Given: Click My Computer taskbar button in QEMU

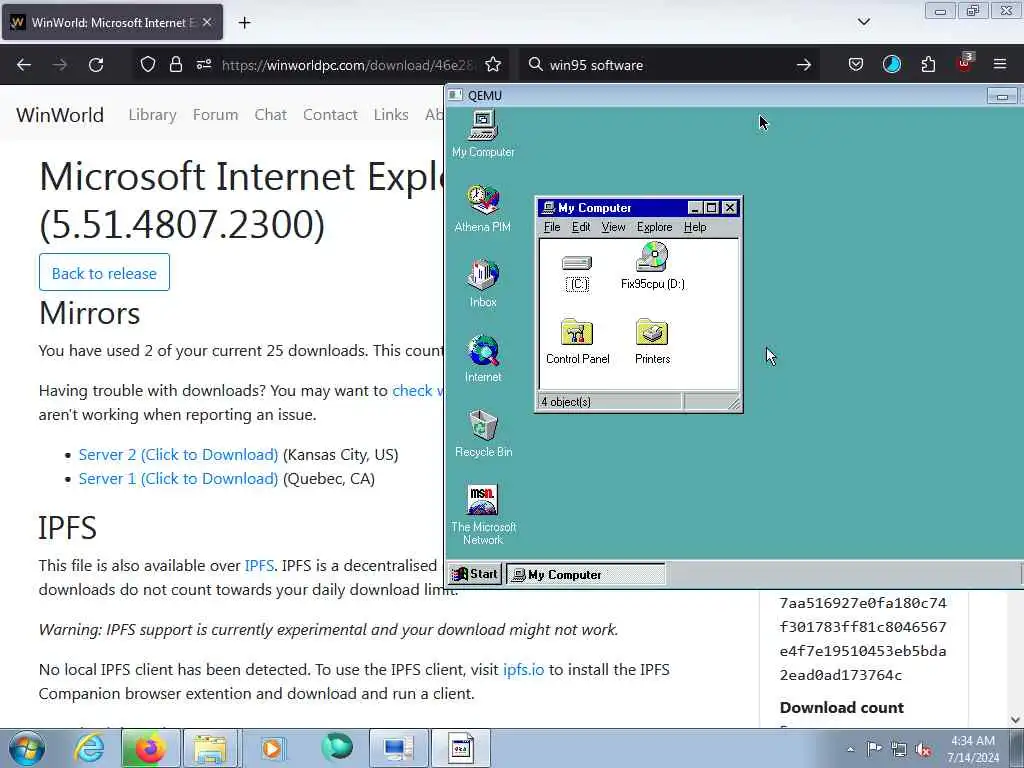Looking at the screenshot, I should (586, 575).
